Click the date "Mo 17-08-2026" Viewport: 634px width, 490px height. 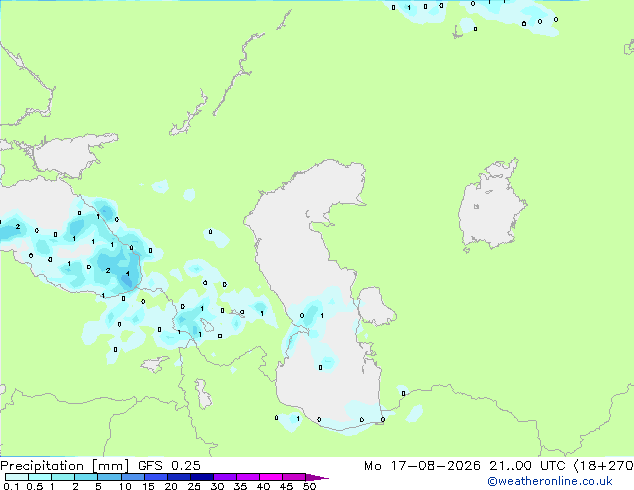(x=422, y=466)
